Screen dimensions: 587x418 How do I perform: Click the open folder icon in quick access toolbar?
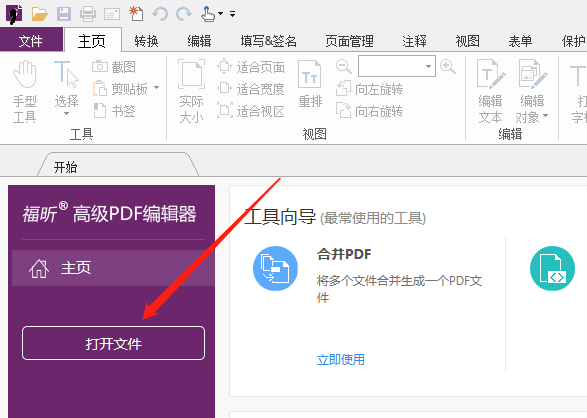click(39, 14)
